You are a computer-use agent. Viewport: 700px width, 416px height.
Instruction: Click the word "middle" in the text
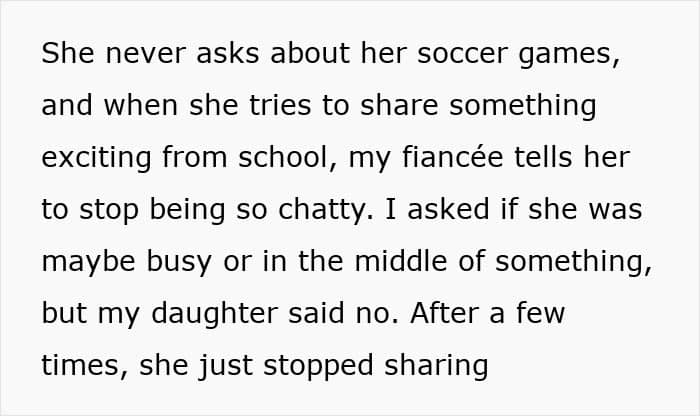coord(400,261)
